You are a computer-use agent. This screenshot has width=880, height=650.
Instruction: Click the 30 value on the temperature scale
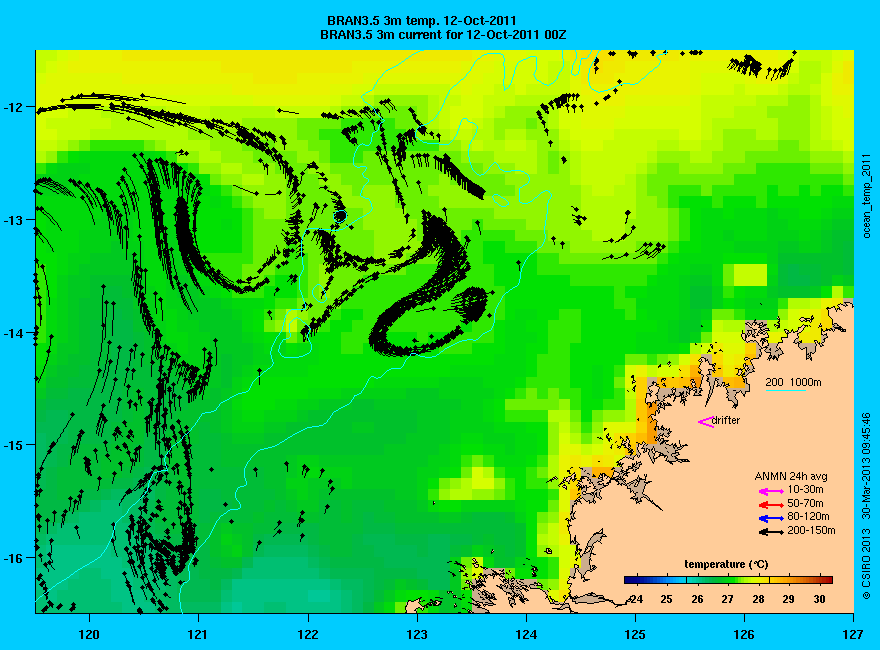(x=819, y=599)
